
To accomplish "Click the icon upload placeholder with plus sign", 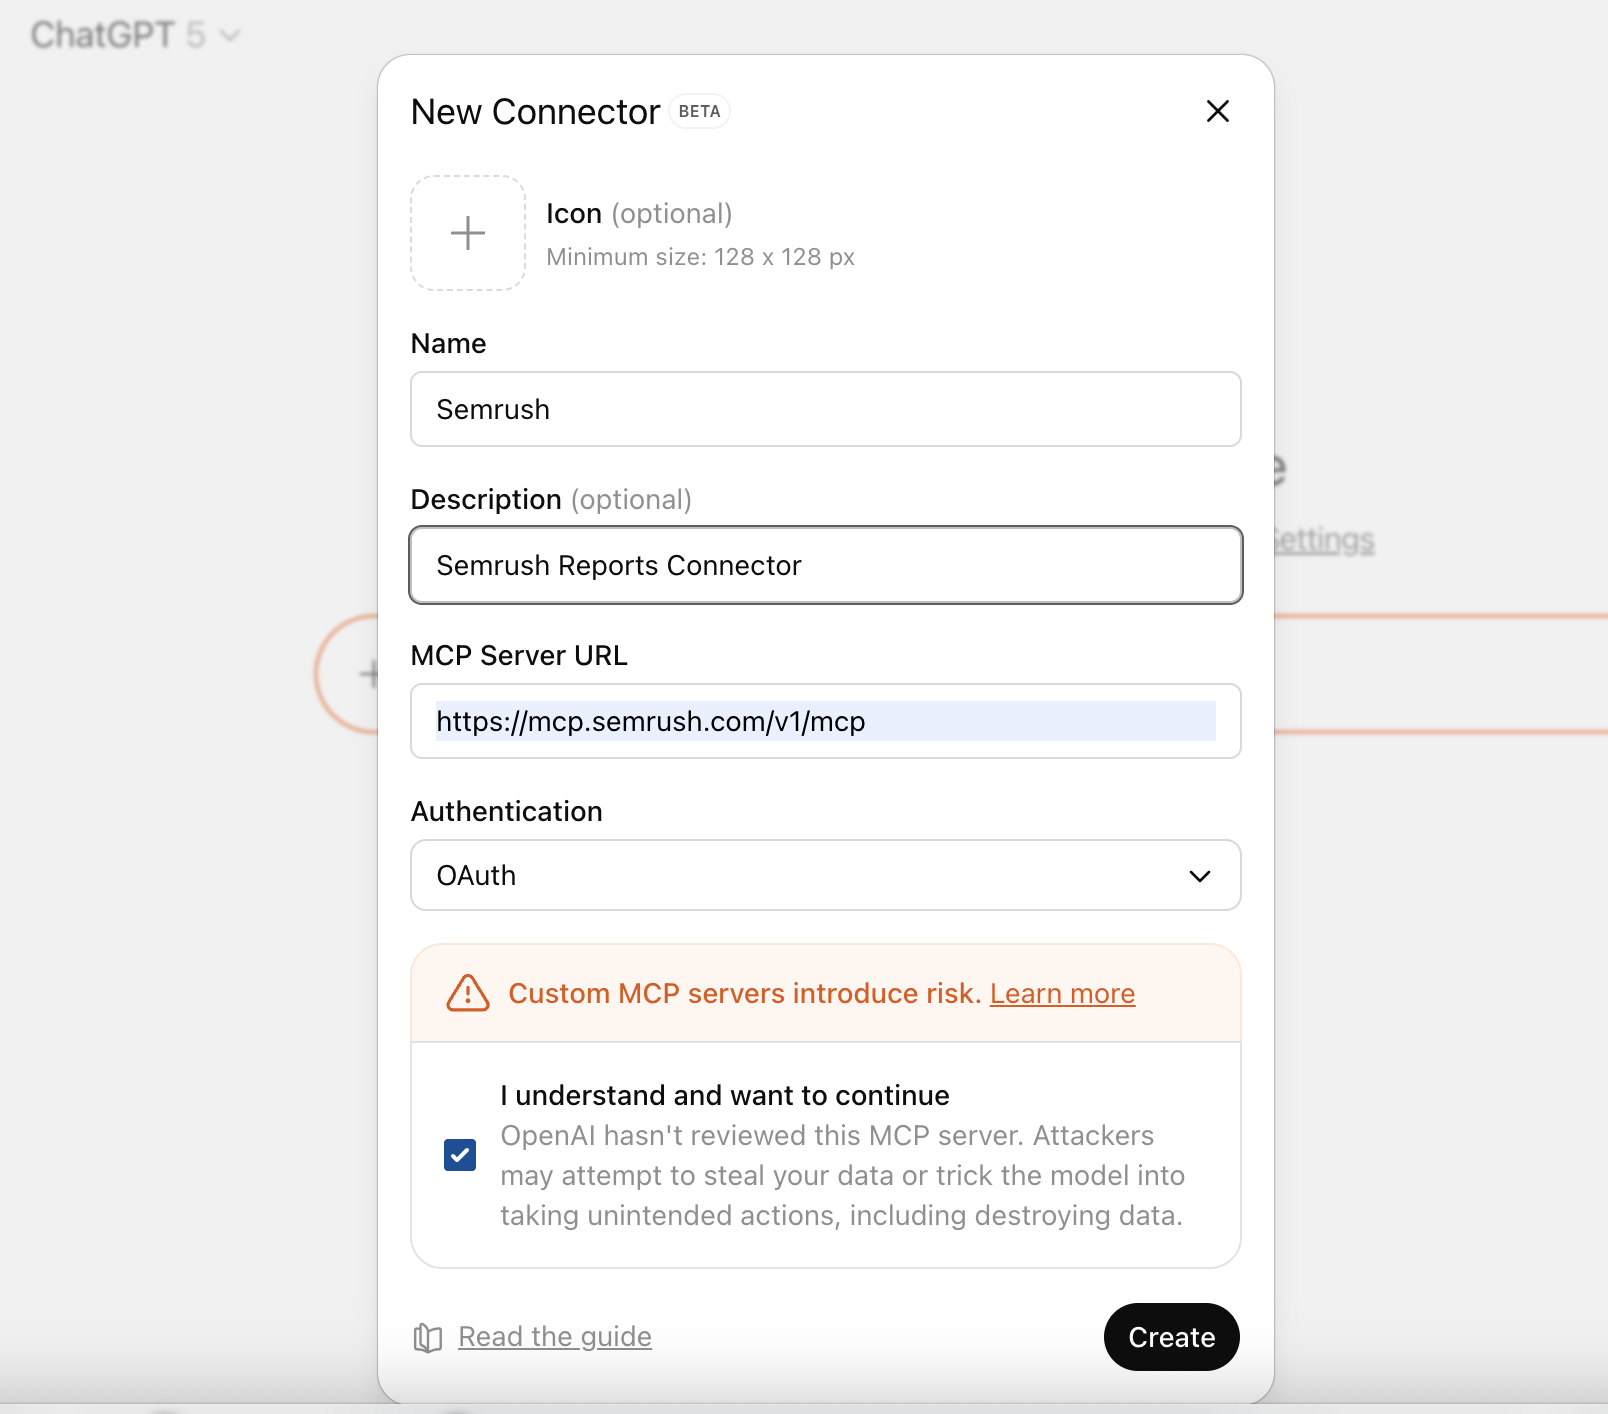I will (x=466, y=232).
